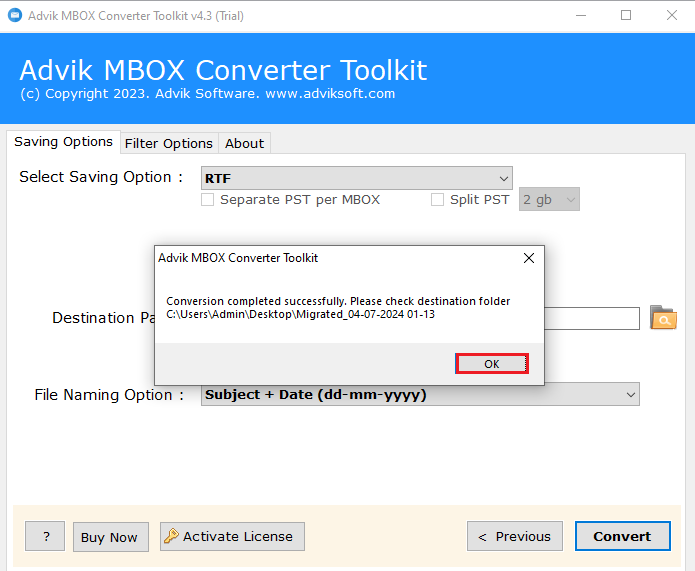
Task: Close the main Advik Toolkit window
Action: [x=672, y=16]
